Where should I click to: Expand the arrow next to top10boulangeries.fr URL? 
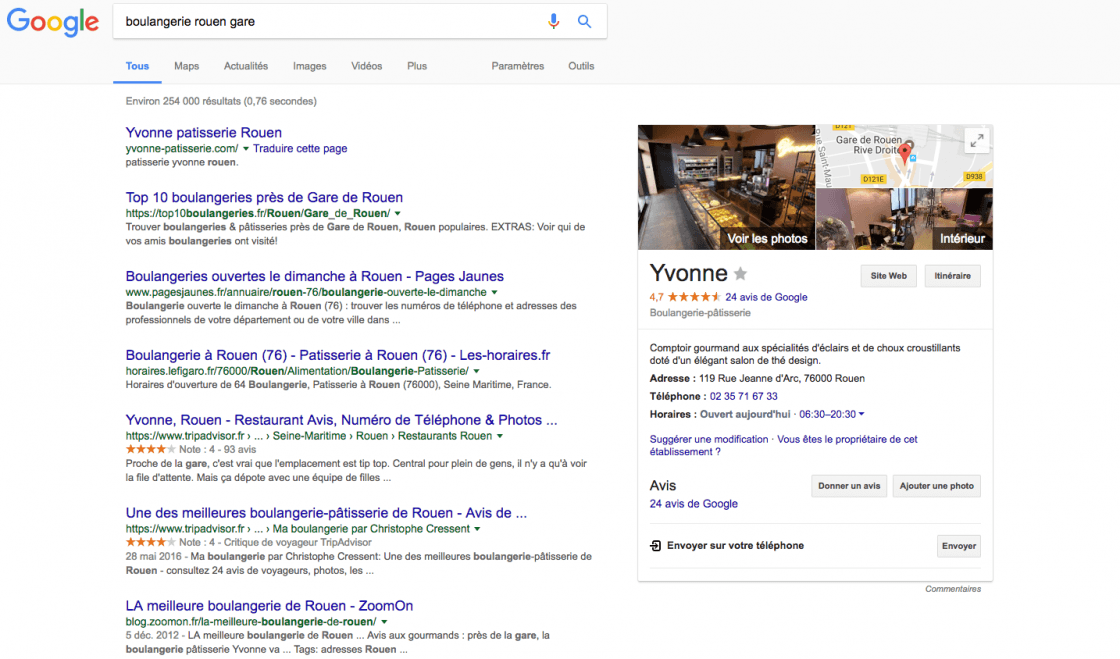398,213
